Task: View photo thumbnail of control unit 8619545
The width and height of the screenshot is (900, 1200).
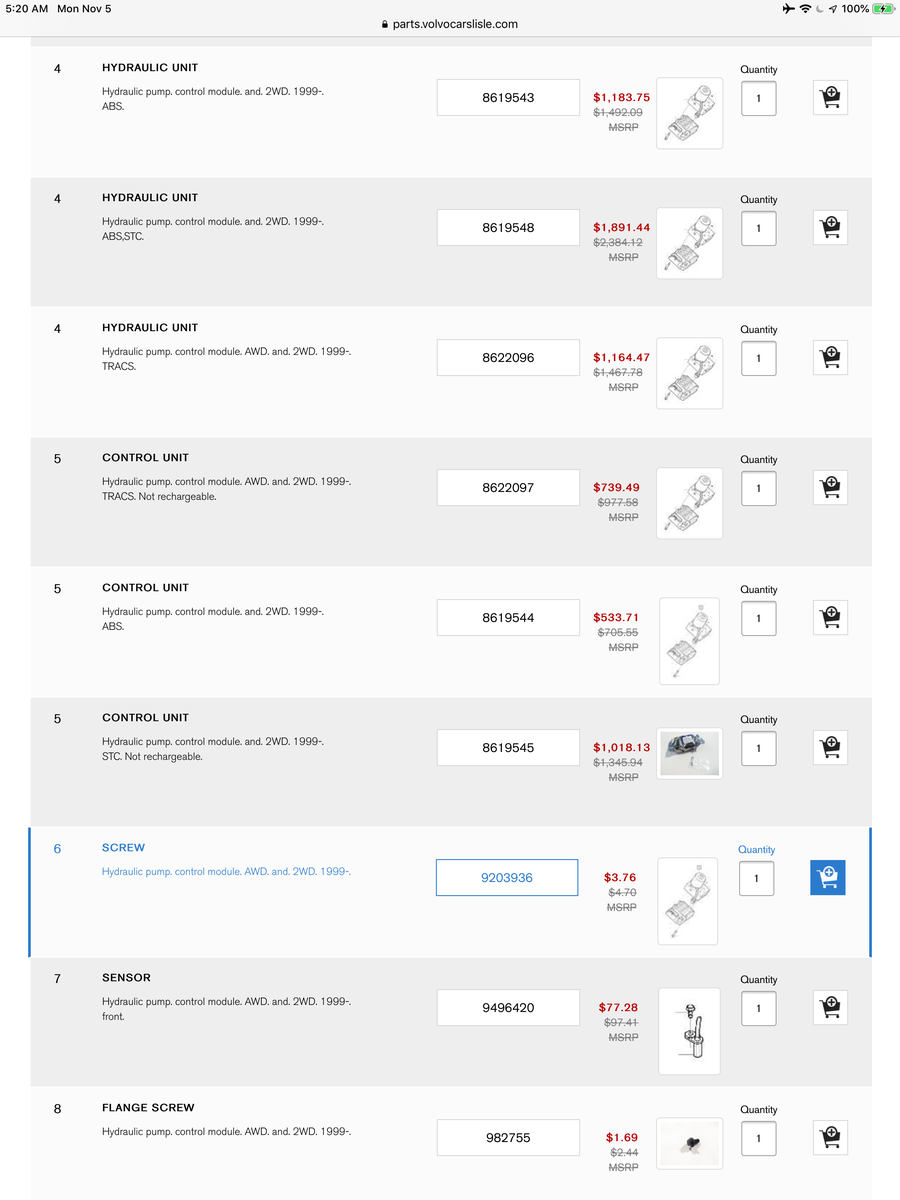Action: click(x=689, y=754)
